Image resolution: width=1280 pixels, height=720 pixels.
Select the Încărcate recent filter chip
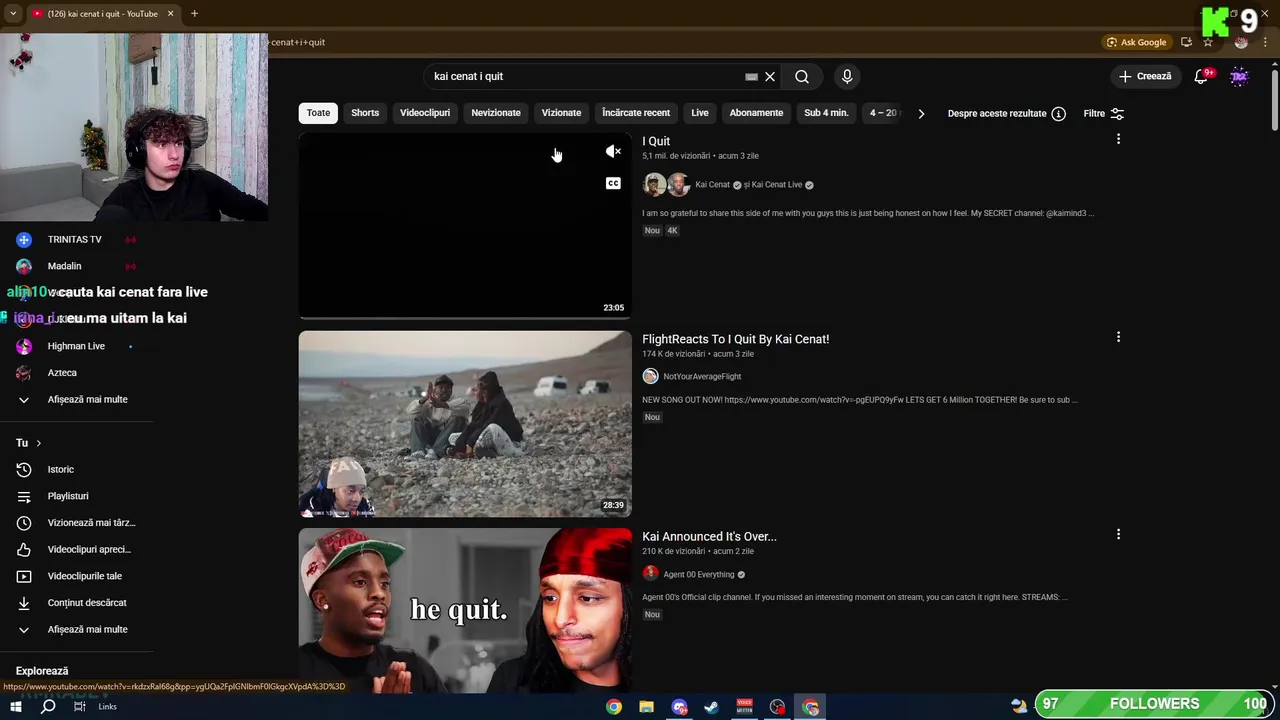pyautogui.click(x=636, y=113)
